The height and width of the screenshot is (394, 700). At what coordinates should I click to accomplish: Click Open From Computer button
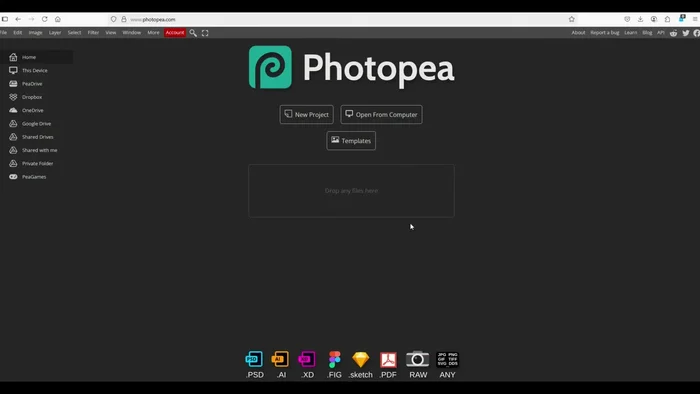coord(381,115)
